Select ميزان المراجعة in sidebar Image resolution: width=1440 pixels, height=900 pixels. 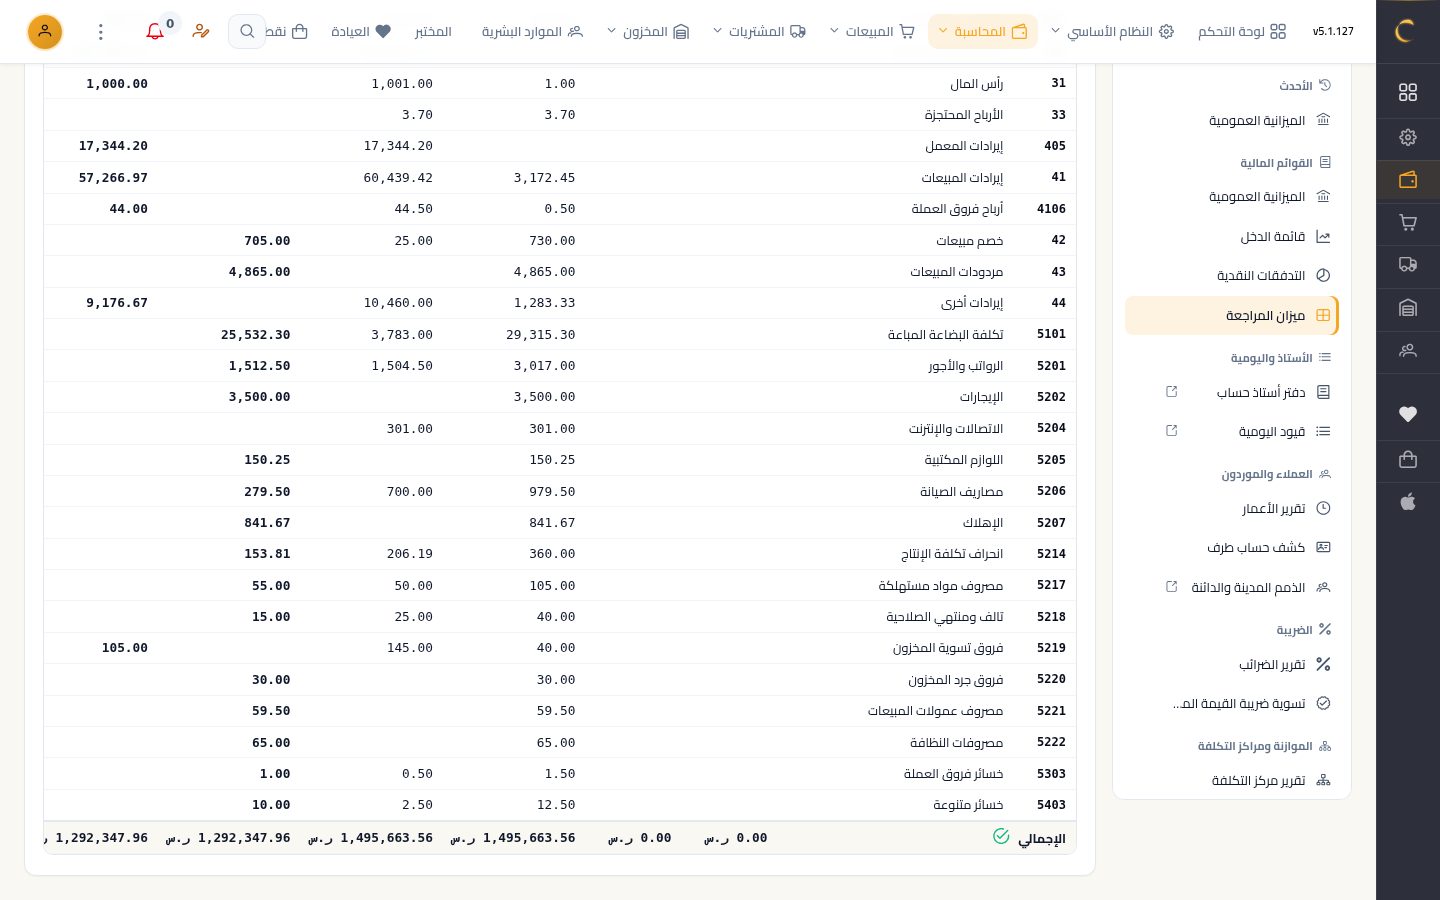point(1232,316)
